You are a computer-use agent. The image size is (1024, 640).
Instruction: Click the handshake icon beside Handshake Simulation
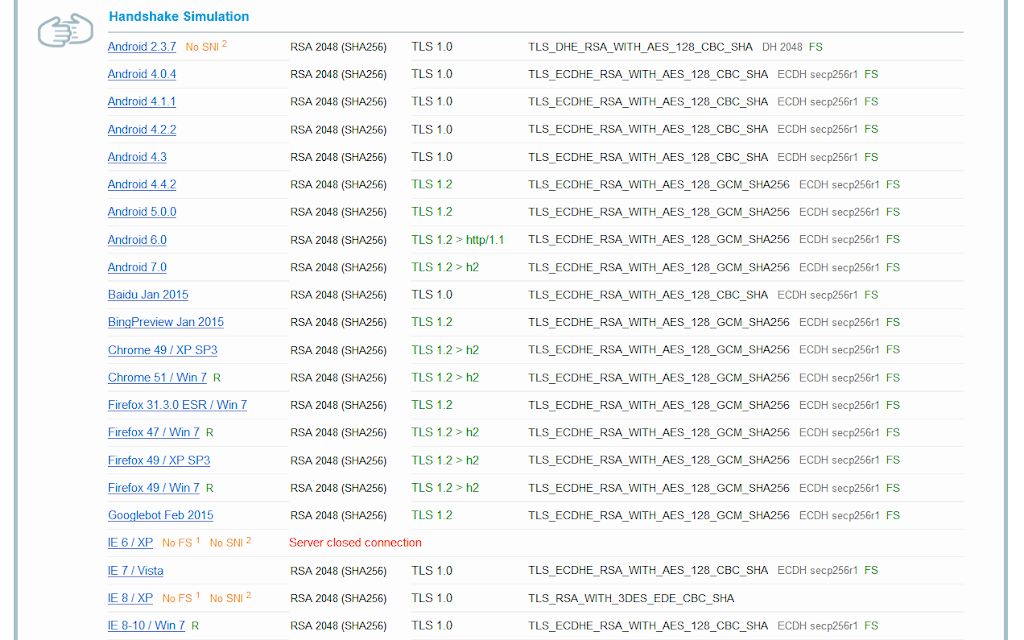click(x=65, y=30)
